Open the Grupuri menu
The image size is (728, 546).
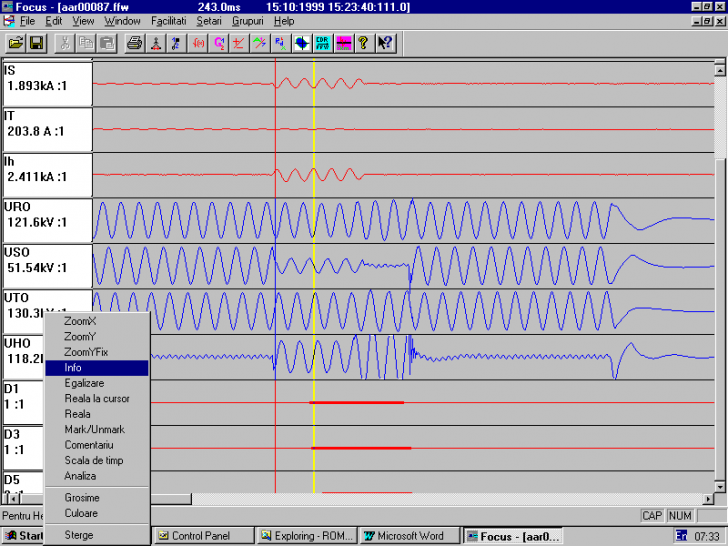point(248,21)
